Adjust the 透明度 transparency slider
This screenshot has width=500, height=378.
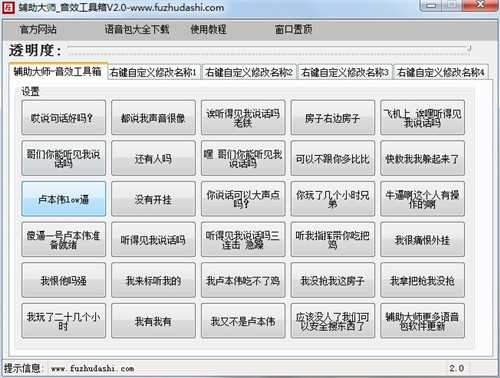click(x=269, y=49)
